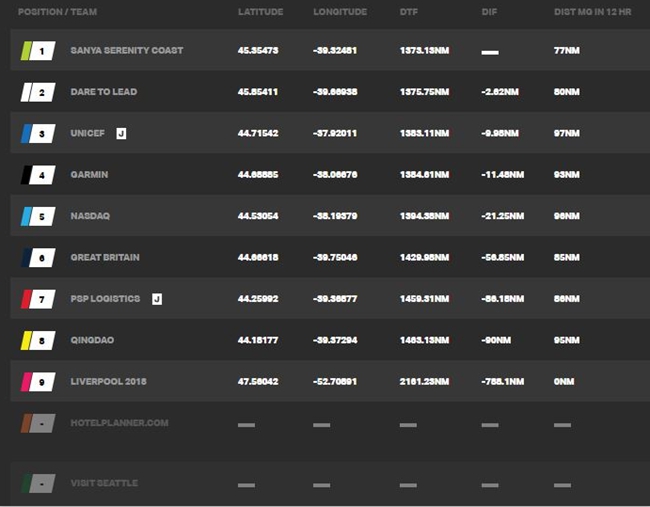Click the Longitude column header
650x507 pixels.
(340, 12)
